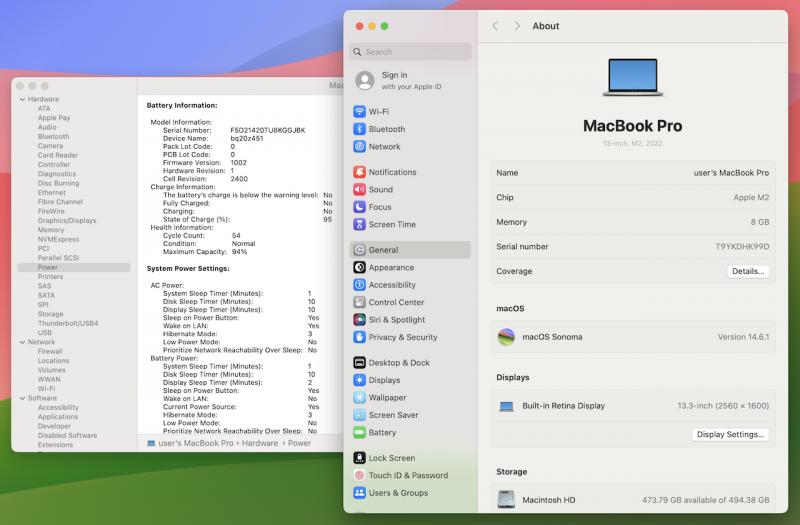The height and width of the screenshot is (525, 800).
Task: Click the Network globe icon
Action: coord(359,146)
